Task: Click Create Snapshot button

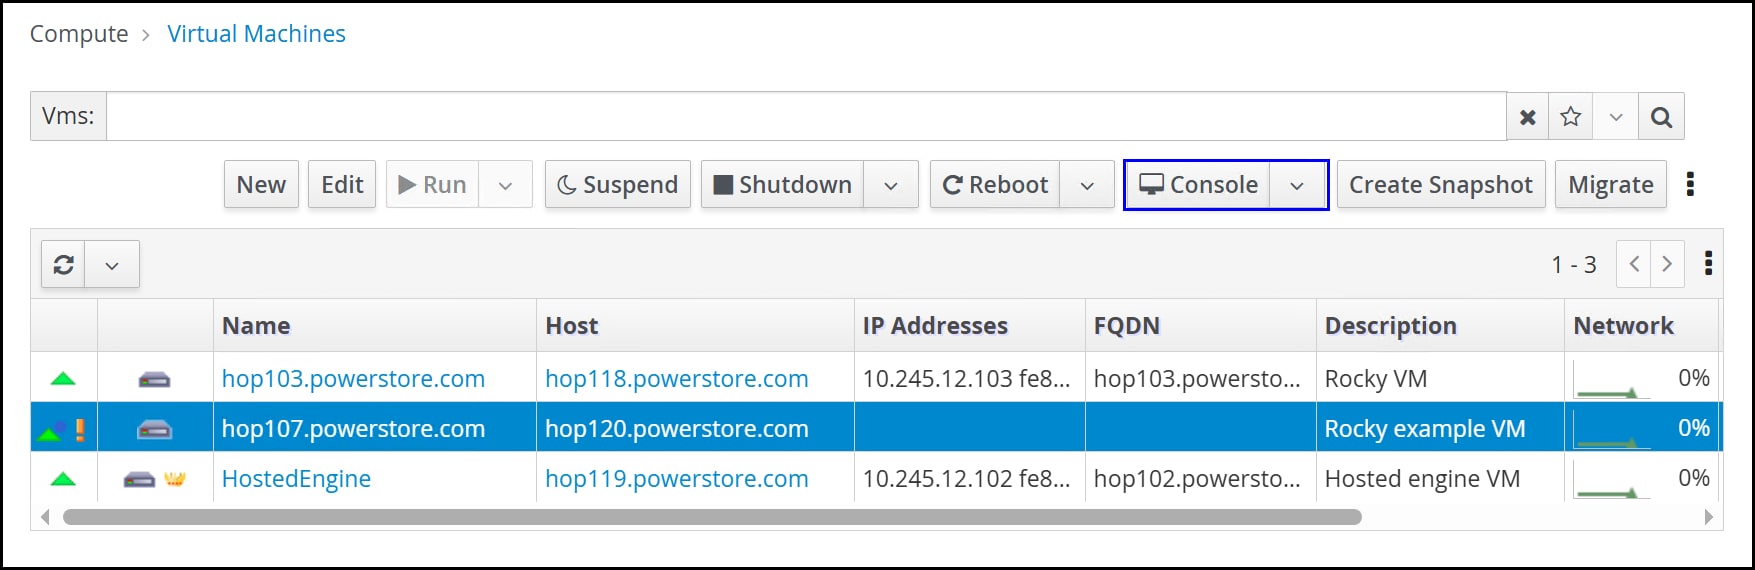Action: point(1441,185)
